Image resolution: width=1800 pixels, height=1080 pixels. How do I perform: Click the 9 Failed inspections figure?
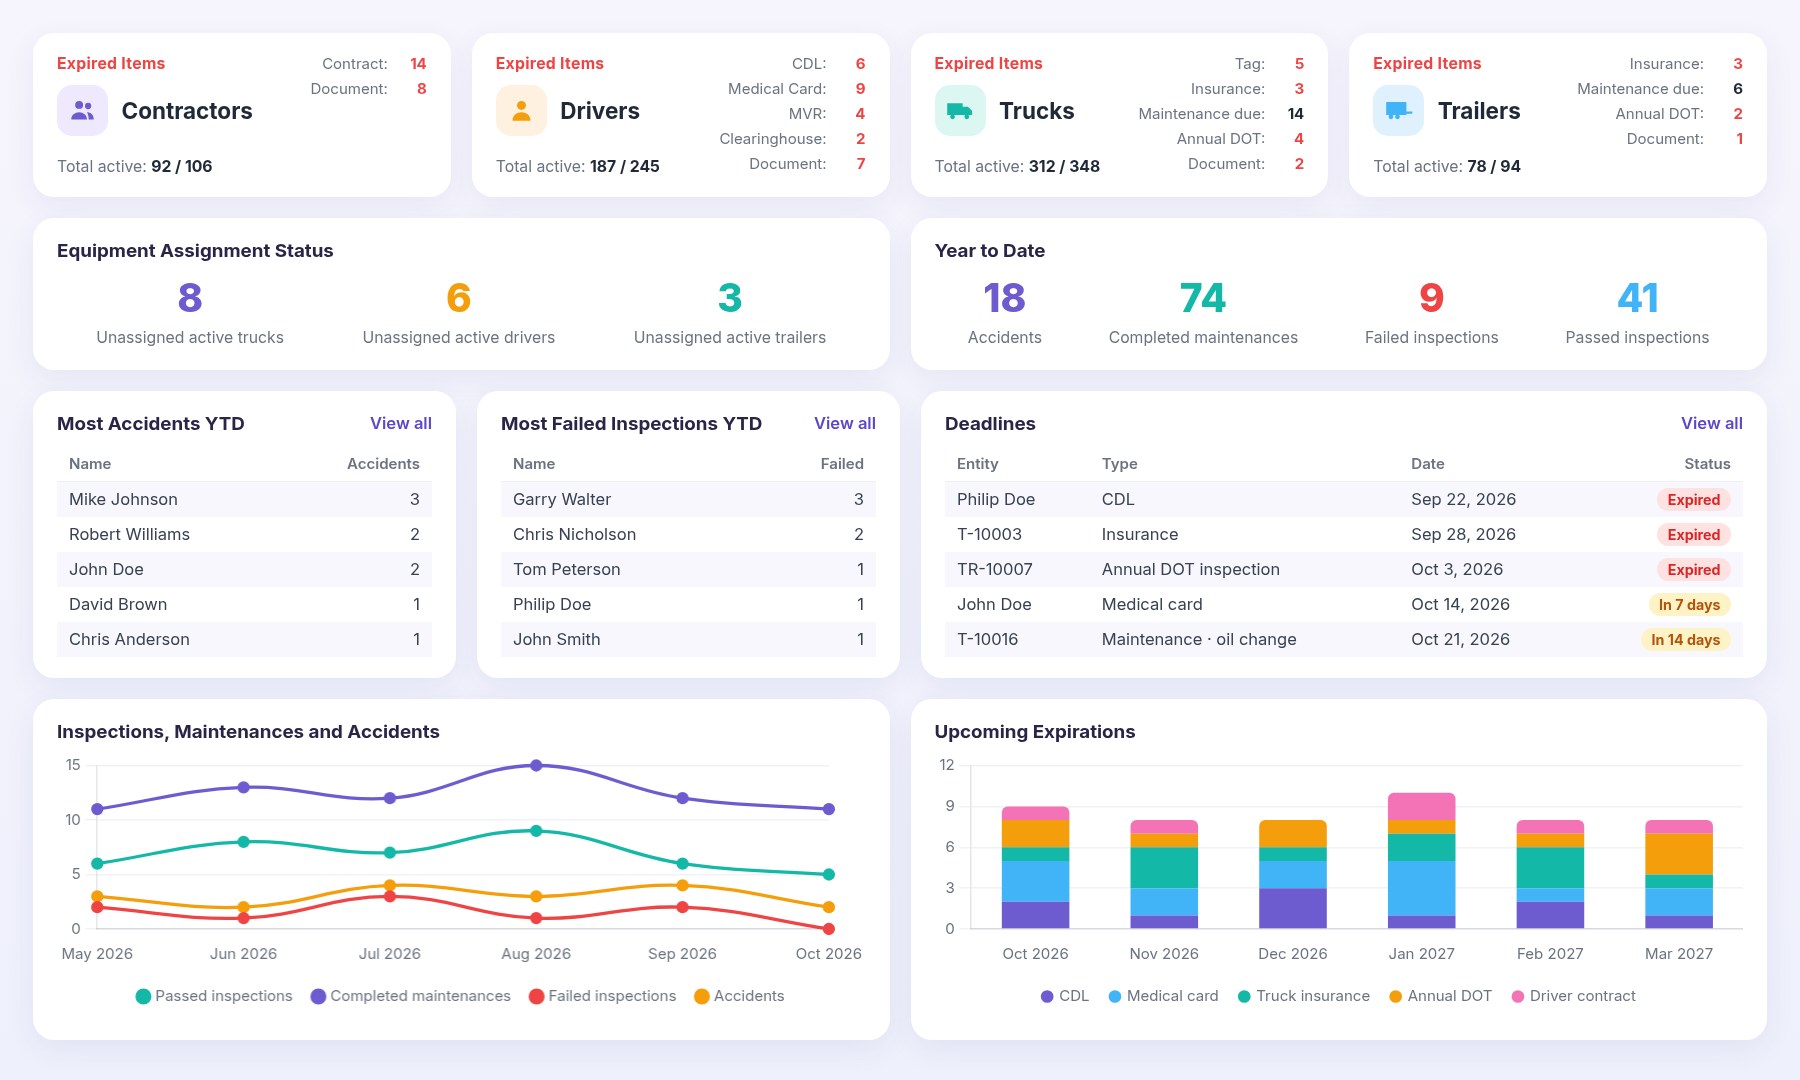1431,298
